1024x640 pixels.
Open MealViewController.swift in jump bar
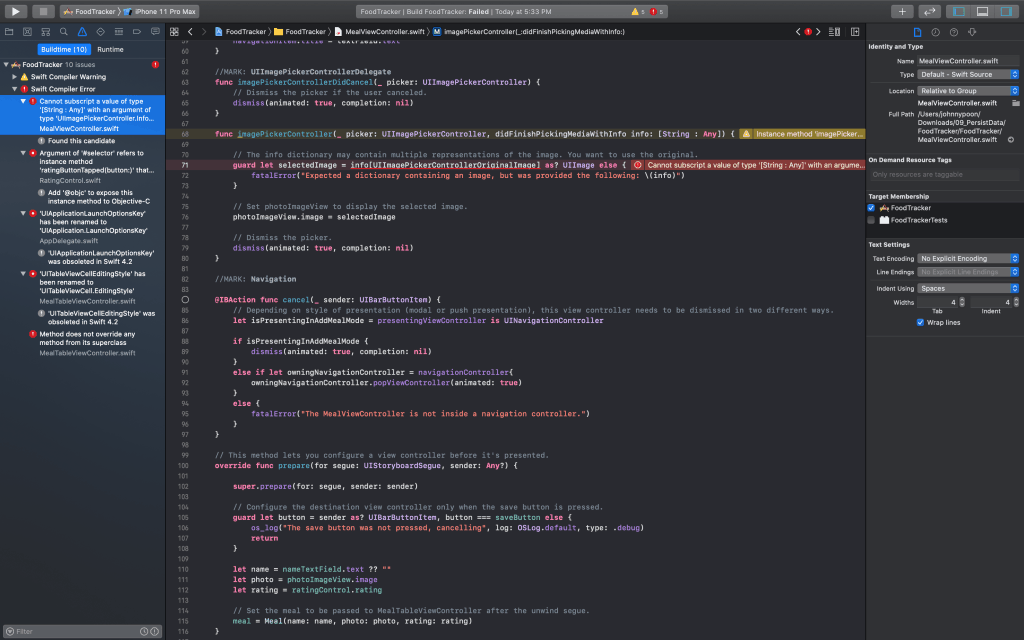click(x=379, y=31)
